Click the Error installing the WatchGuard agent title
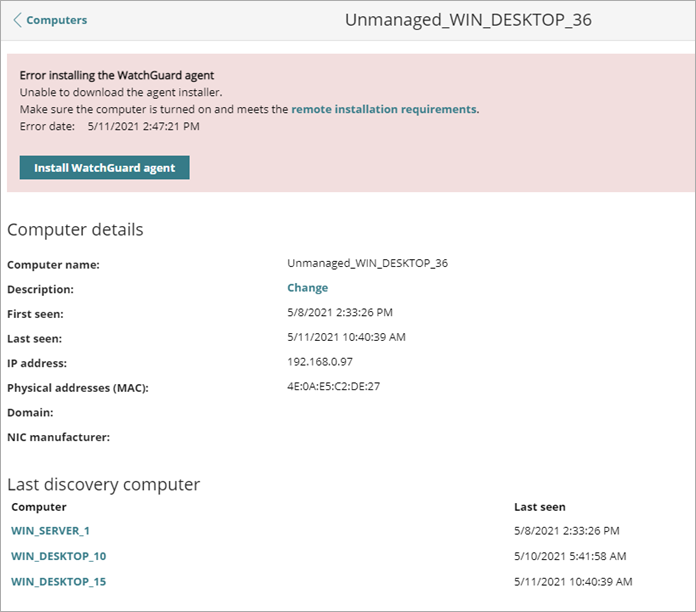The height and width of the screenshot is (612, 696). point(117,75)
